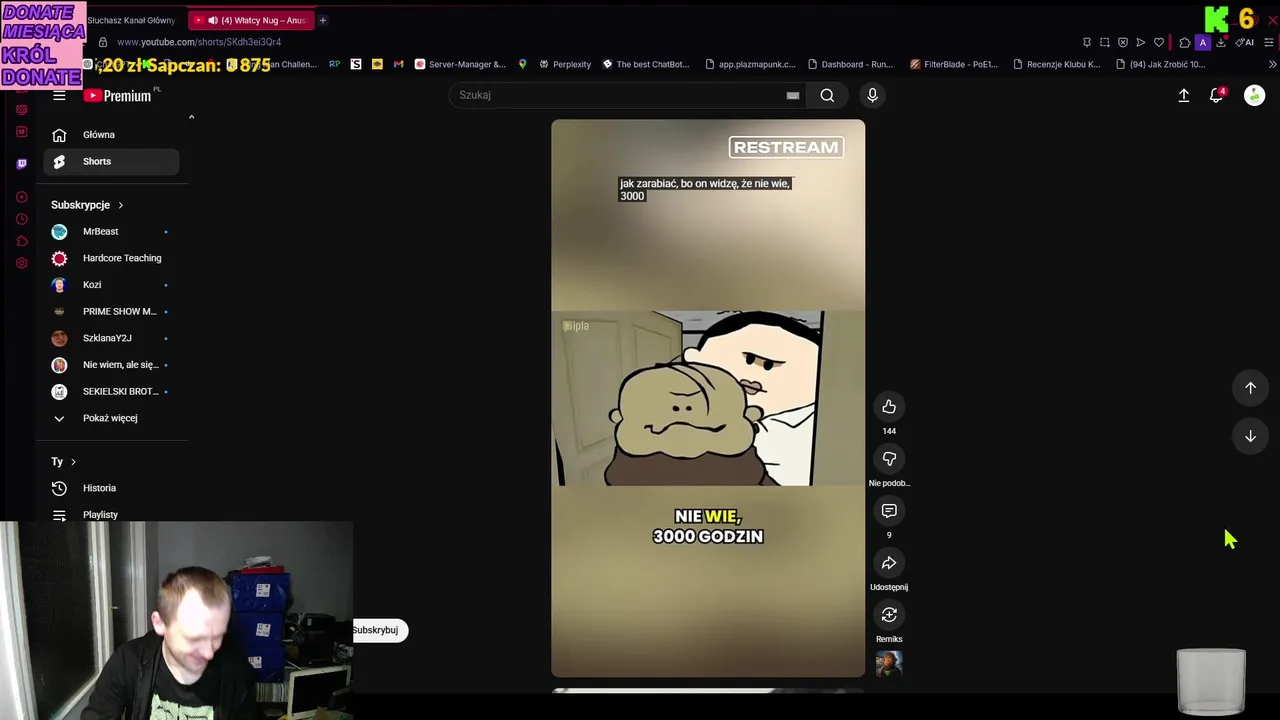The width and height of the screenshot is (1280, 720).
Task: Go to Główna home page
Action: 111,135
